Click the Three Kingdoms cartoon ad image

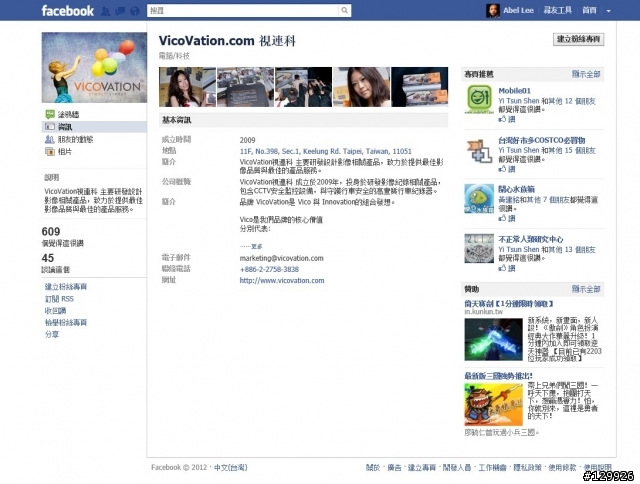493,404
